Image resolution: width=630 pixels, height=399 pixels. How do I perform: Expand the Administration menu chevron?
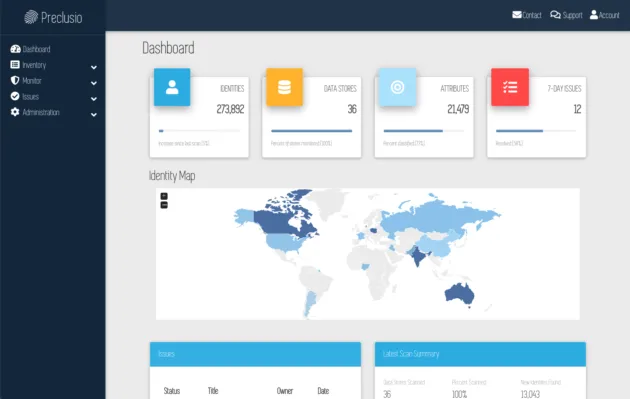[x=94, y=115]
